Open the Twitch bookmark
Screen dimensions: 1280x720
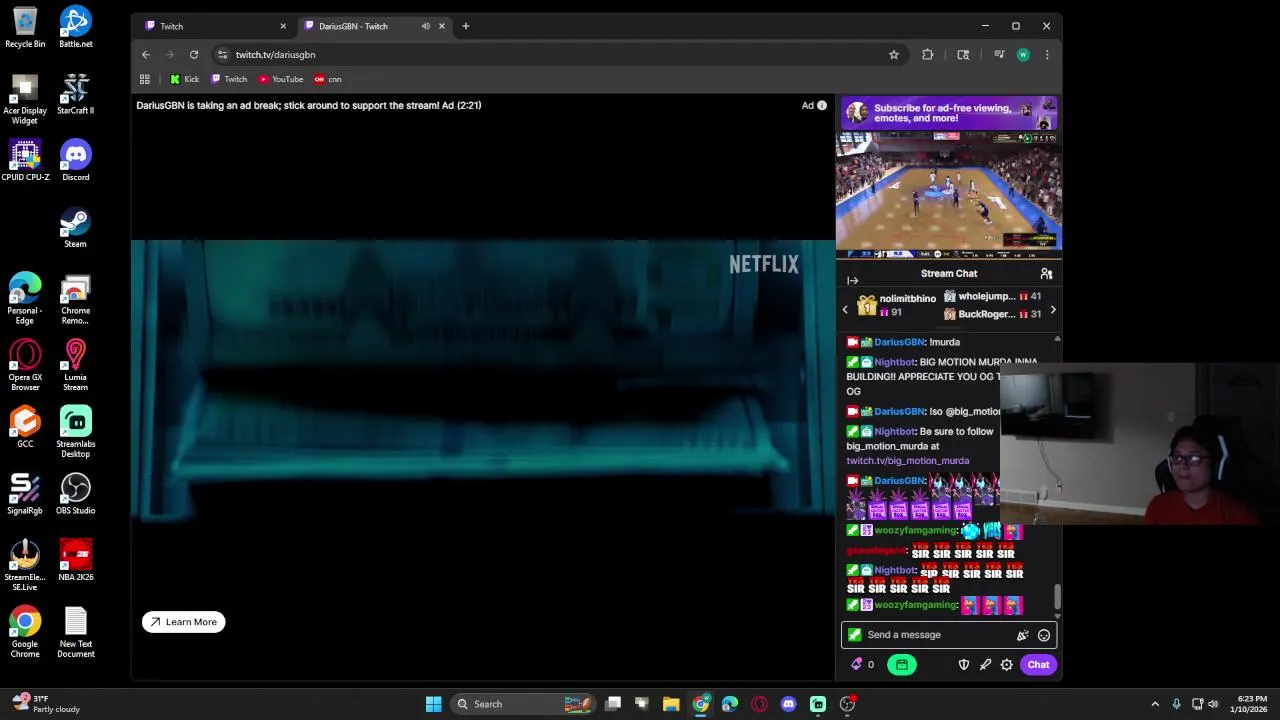coord(229,79)
